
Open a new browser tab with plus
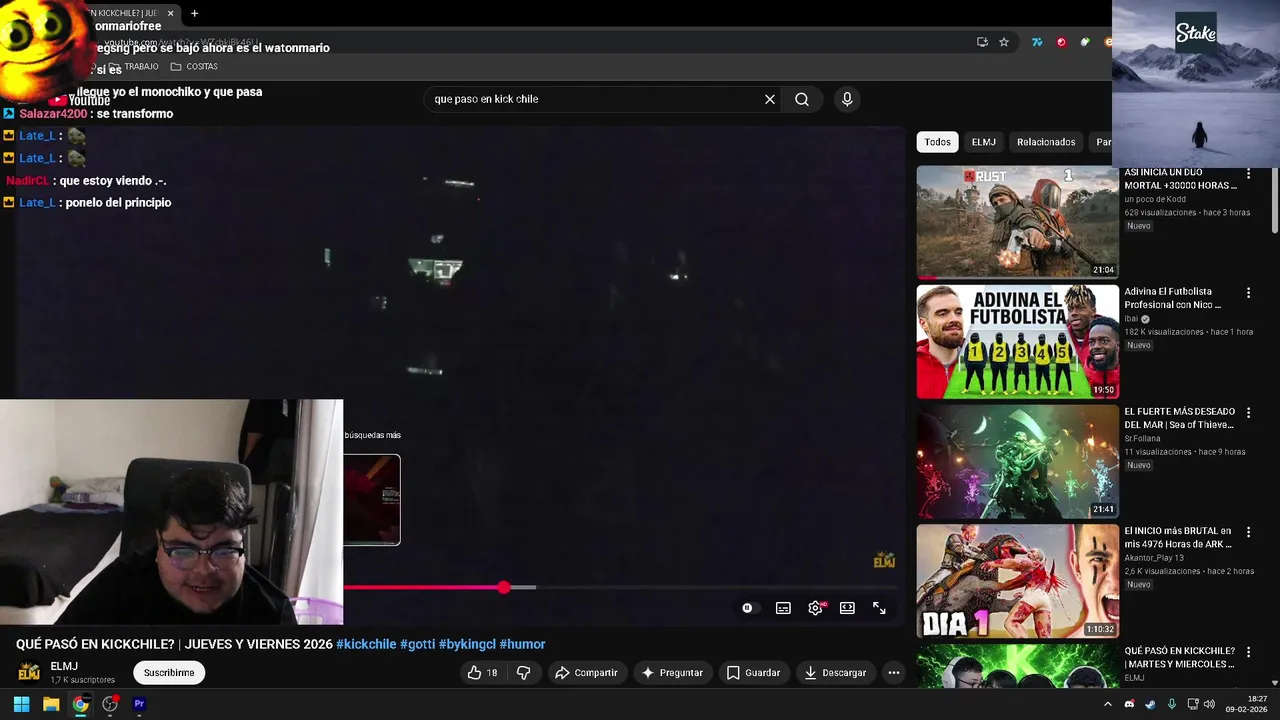click(x=194, y=13)
